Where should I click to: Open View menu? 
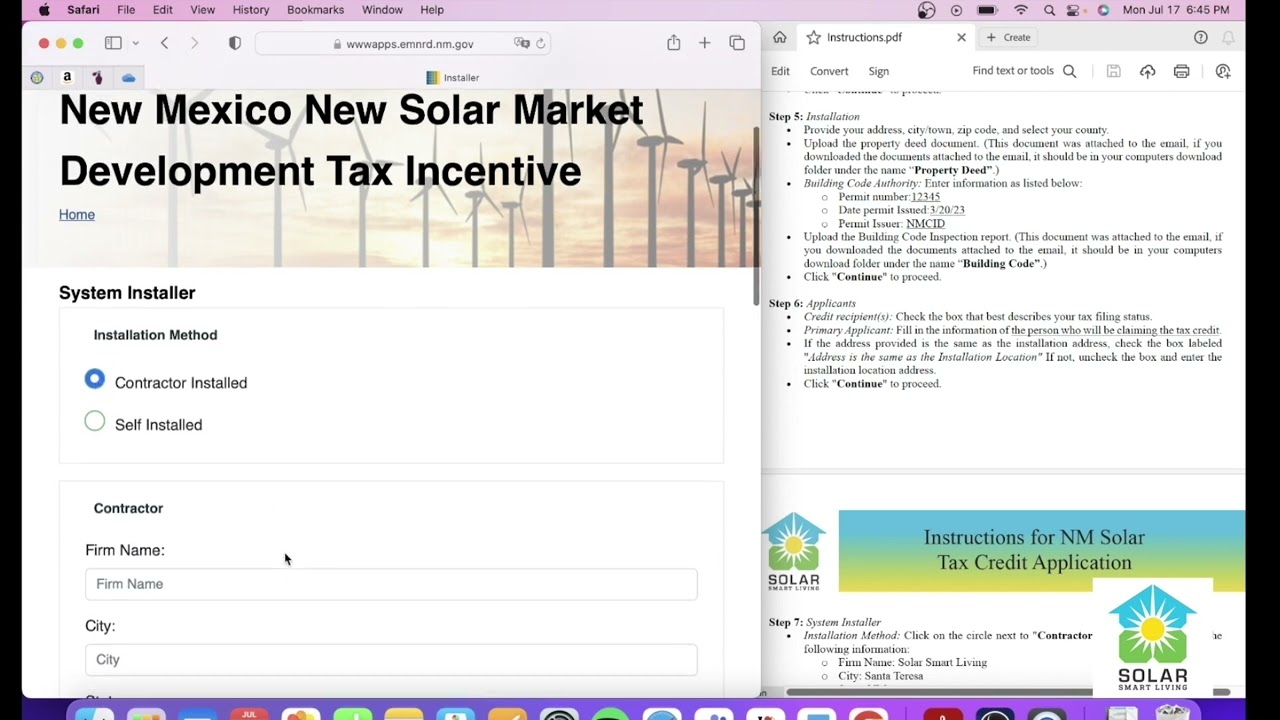tap(202, 10)
